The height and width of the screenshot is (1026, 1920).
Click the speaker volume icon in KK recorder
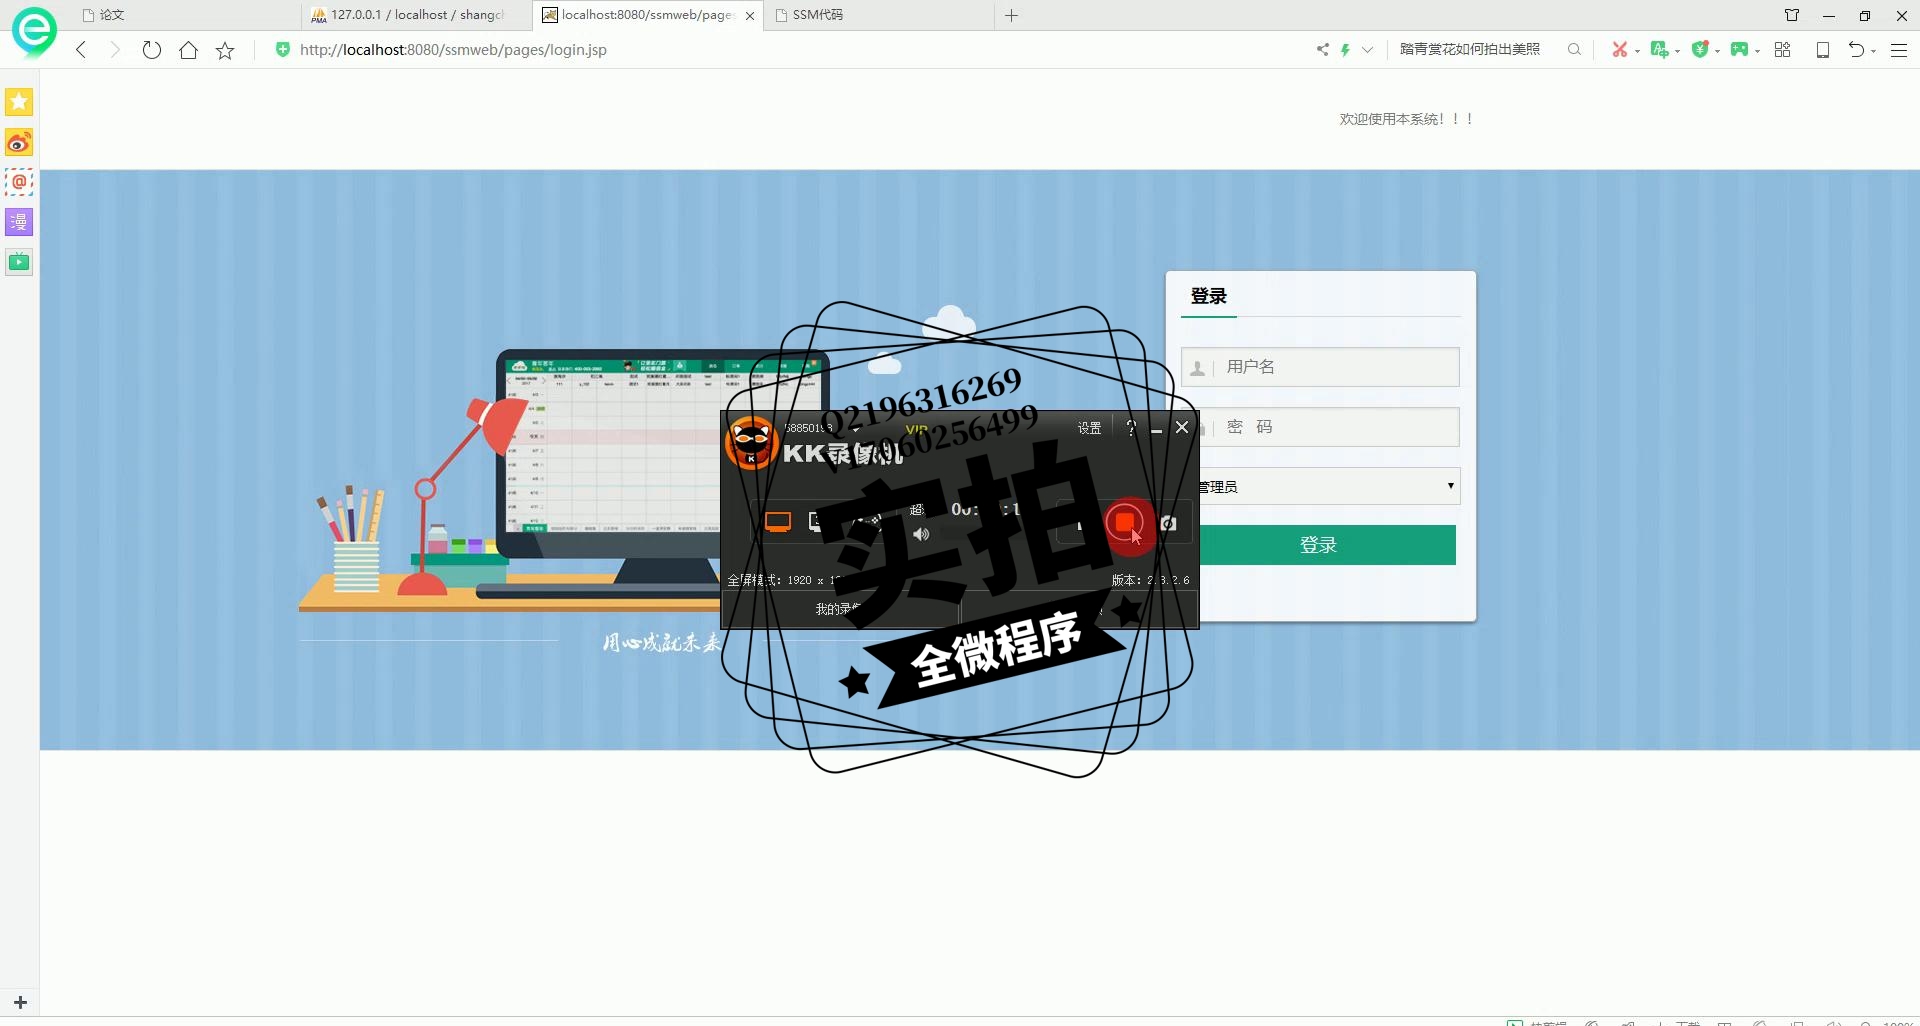(921, 534)
